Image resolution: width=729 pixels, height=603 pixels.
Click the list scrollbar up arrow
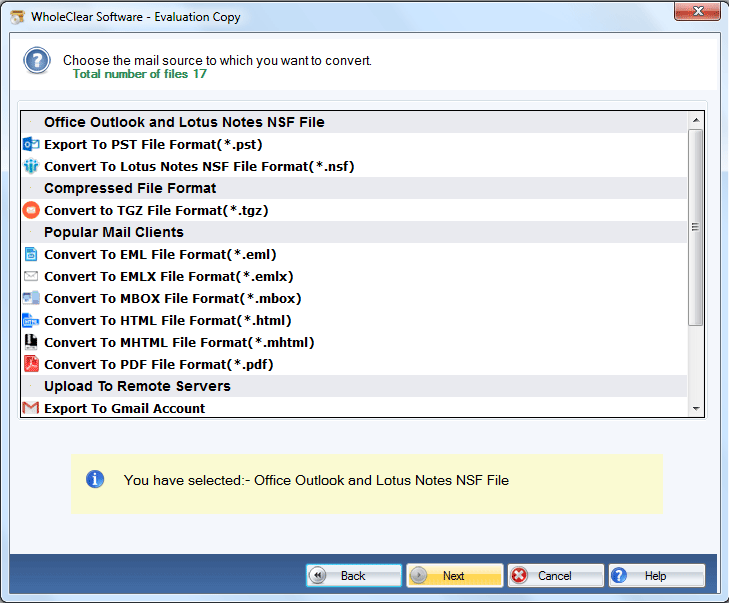(x=696, y=120)
